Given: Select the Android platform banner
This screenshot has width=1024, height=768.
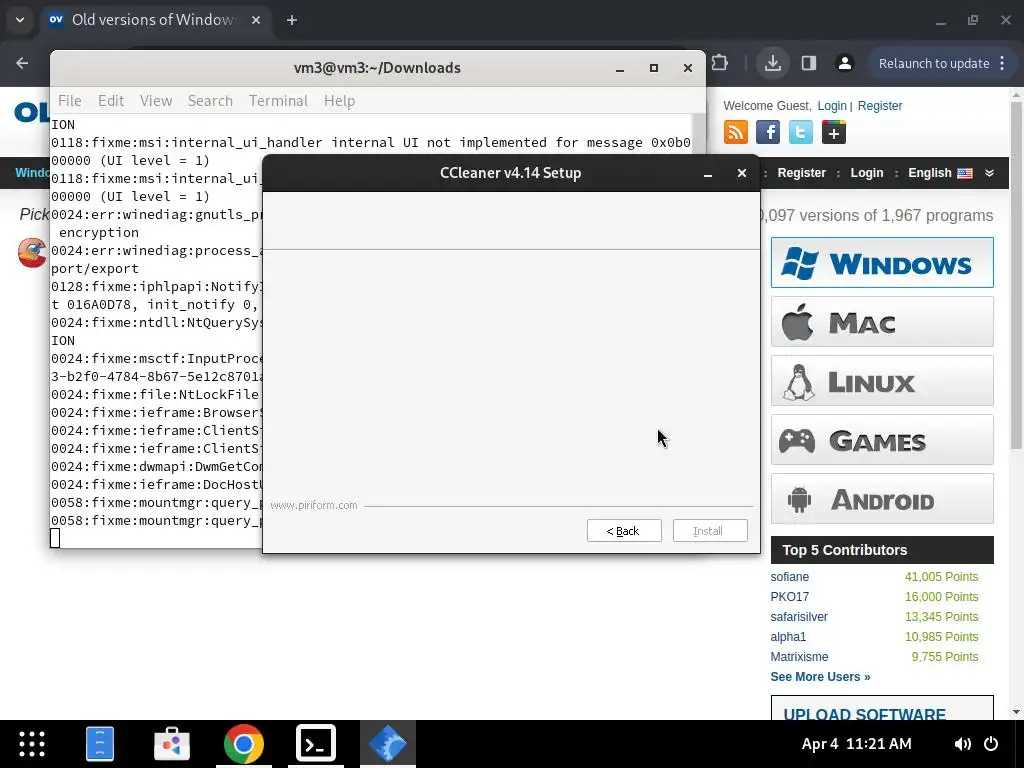Looking at the screenshot, I should 882,499.
